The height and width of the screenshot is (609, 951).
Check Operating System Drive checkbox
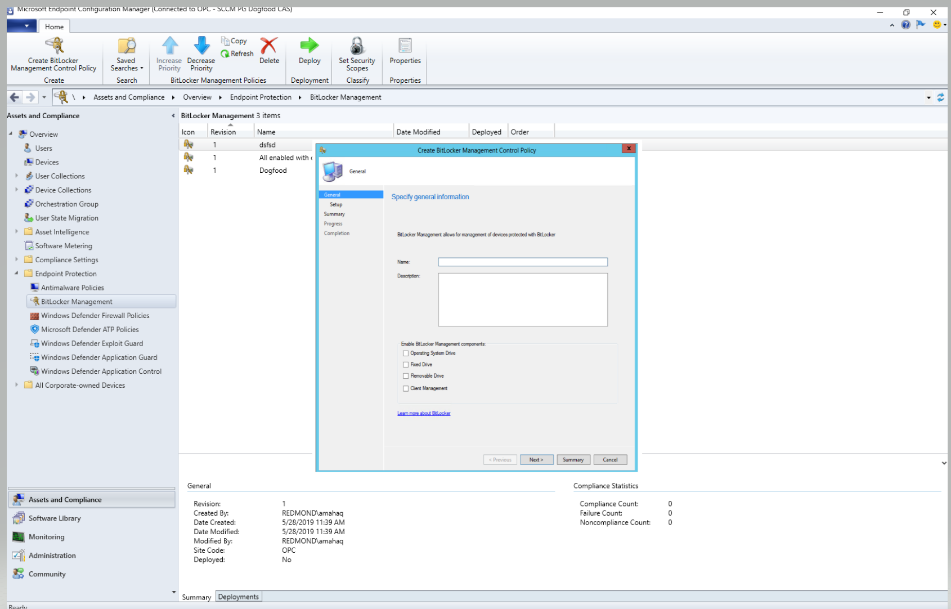[406, 353]
